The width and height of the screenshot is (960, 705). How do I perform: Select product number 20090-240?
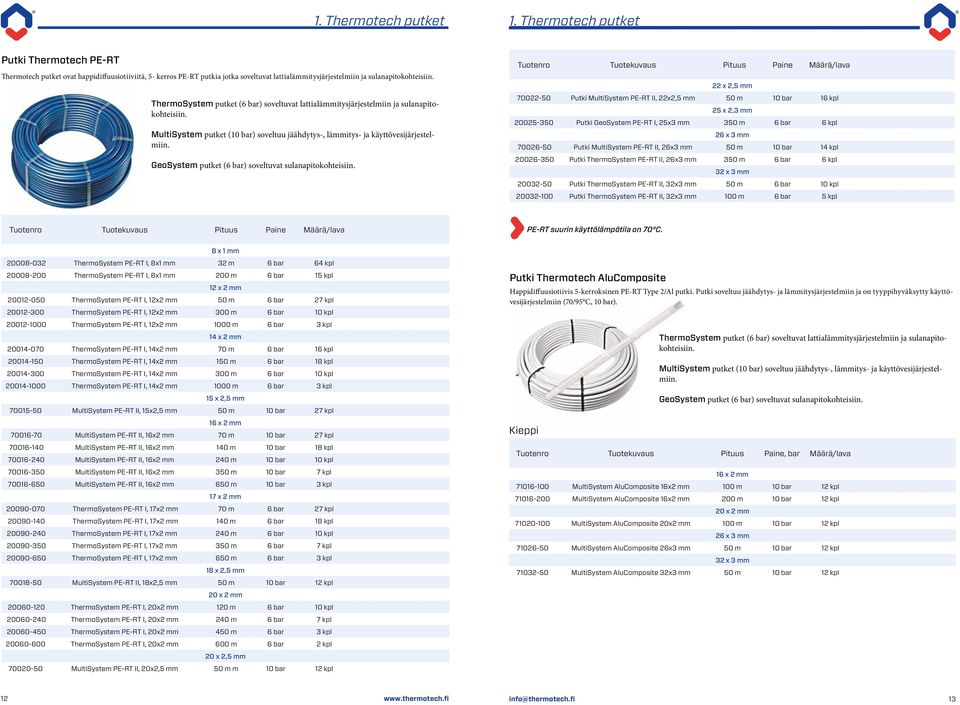click(x=26, y=534)
